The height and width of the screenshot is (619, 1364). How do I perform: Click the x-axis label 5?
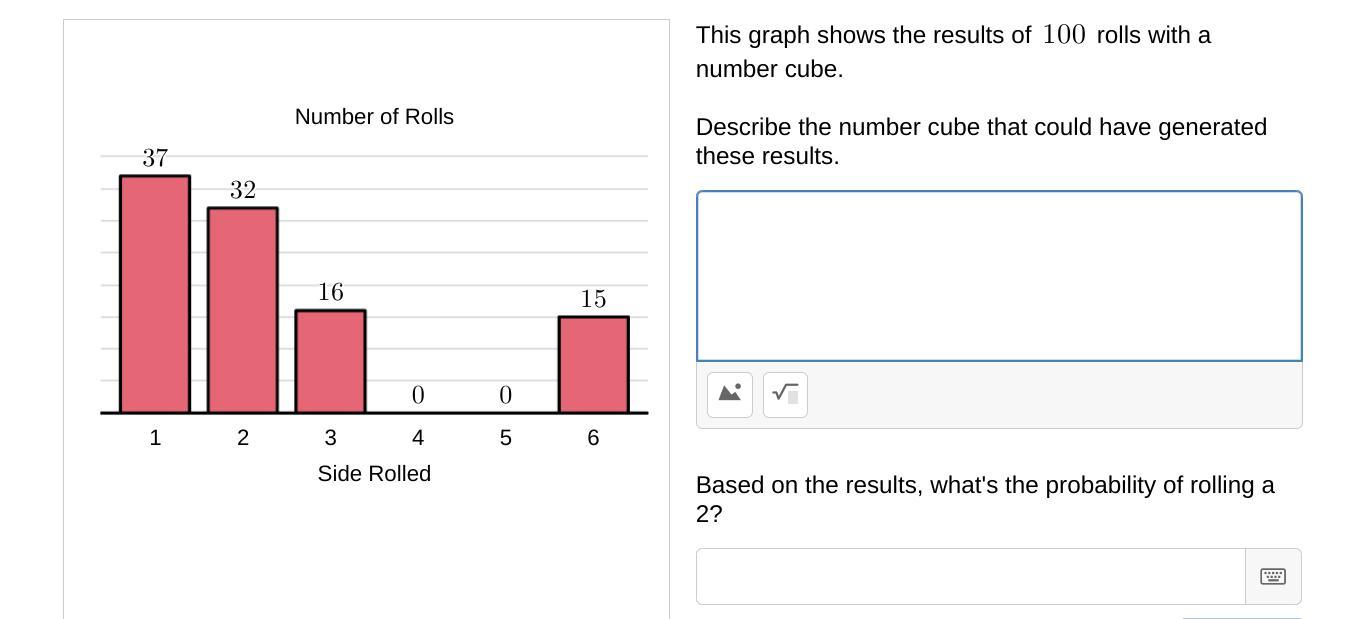505,438
